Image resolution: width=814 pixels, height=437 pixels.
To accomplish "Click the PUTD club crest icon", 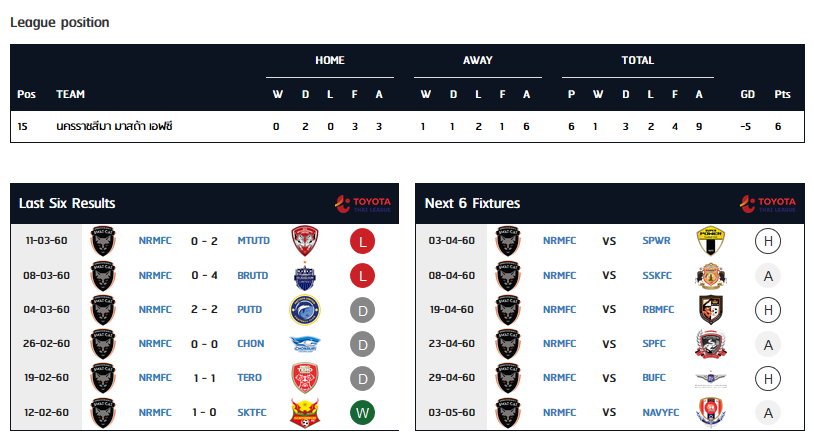I will click(305, 309).
